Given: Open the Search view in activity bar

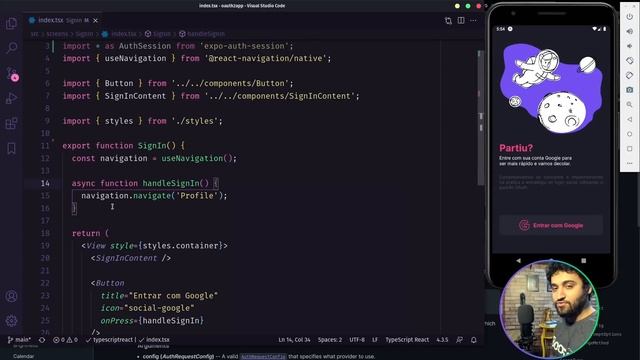Looking at the screenshot, I should click(11, 48).
